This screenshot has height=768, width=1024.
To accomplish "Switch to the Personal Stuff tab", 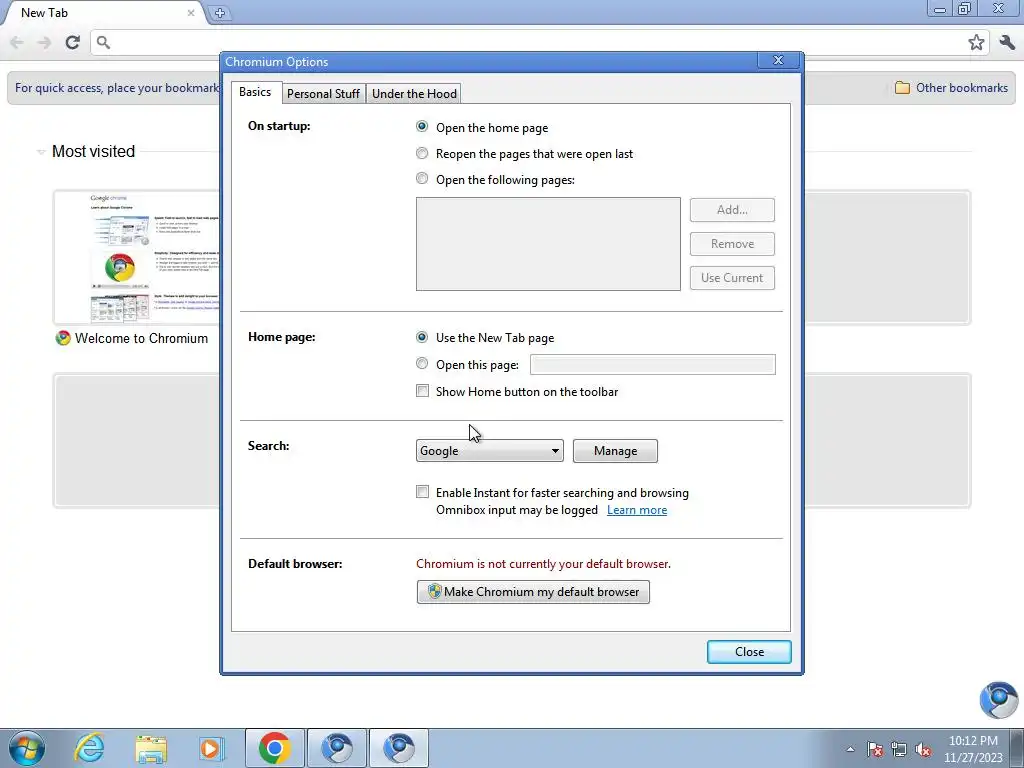I will [323, 93].
